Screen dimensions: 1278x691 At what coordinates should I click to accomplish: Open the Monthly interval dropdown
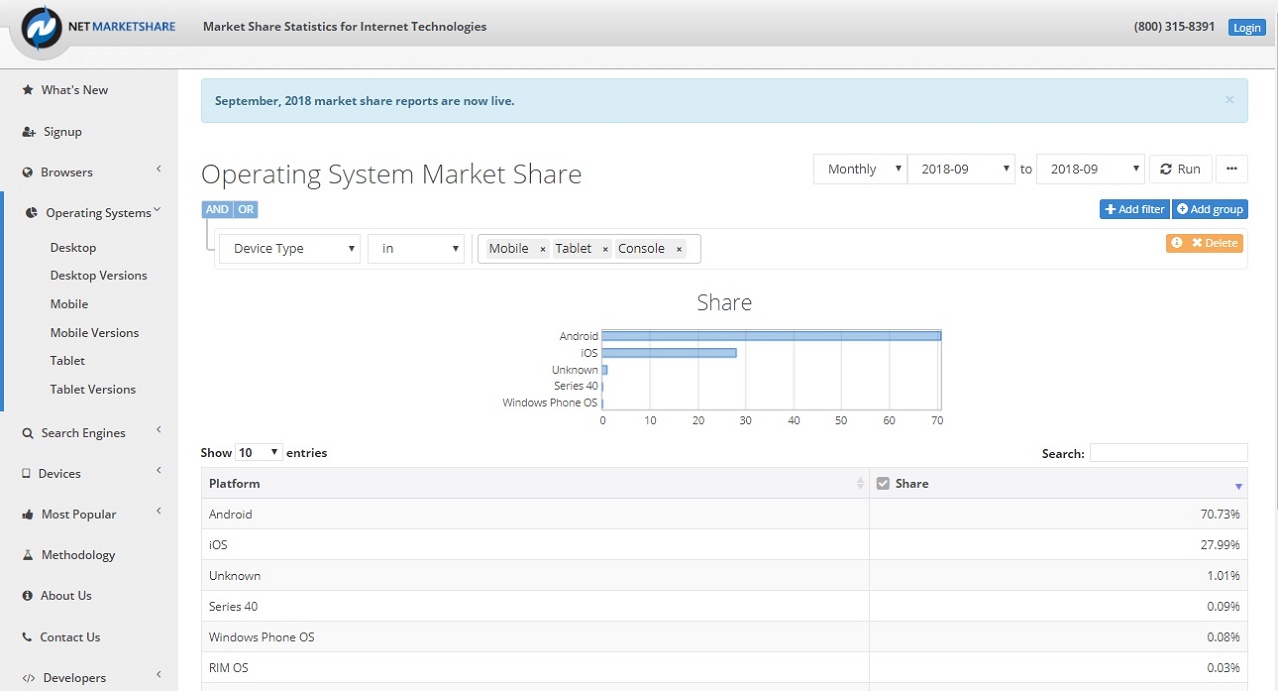[860, 169]
